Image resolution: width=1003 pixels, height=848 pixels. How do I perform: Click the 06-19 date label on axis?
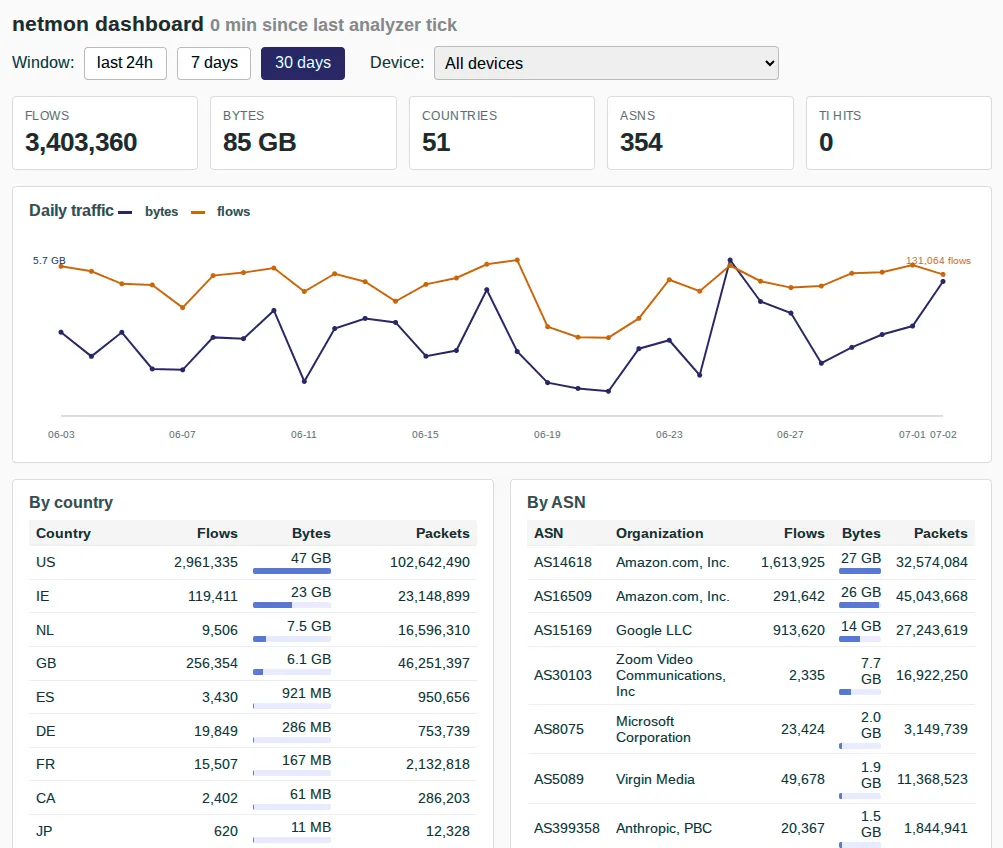tap(547, 434)
